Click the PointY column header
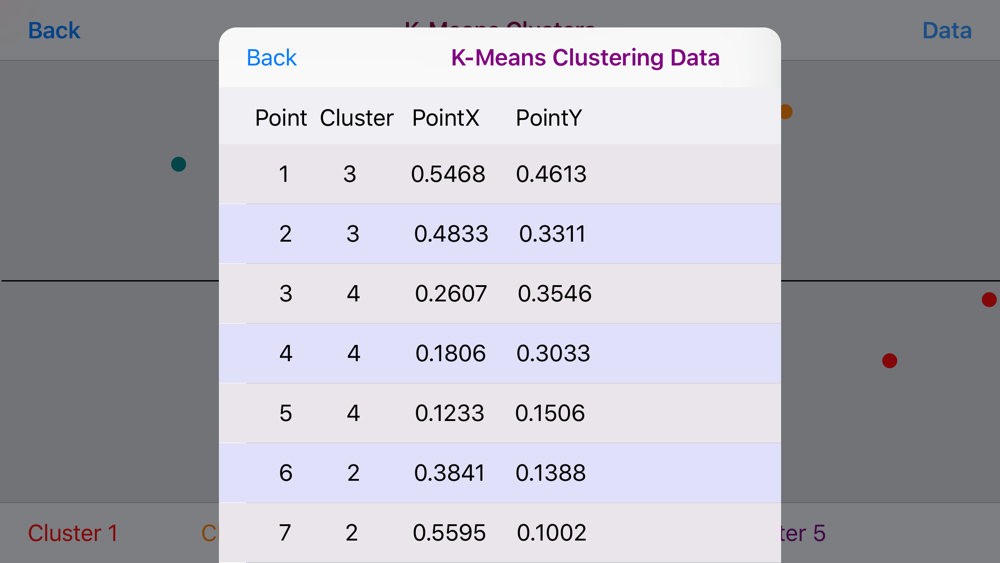 click(548, 118)
